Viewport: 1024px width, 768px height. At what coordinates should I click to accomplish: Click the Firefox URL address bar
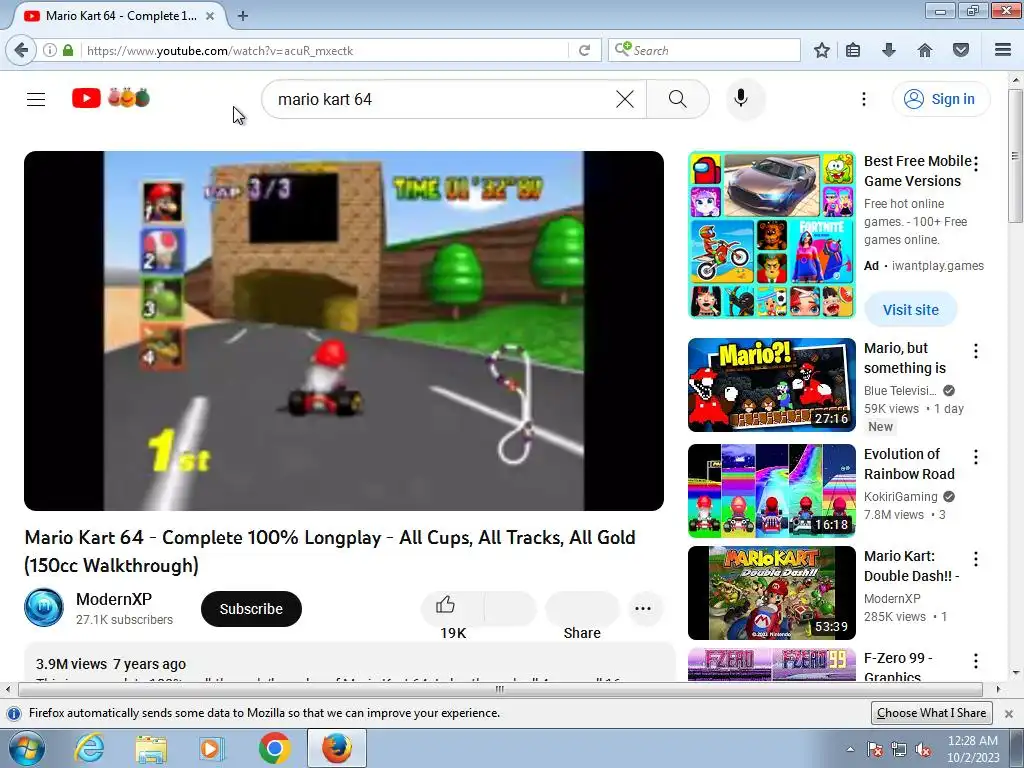[x=325, y=50]
